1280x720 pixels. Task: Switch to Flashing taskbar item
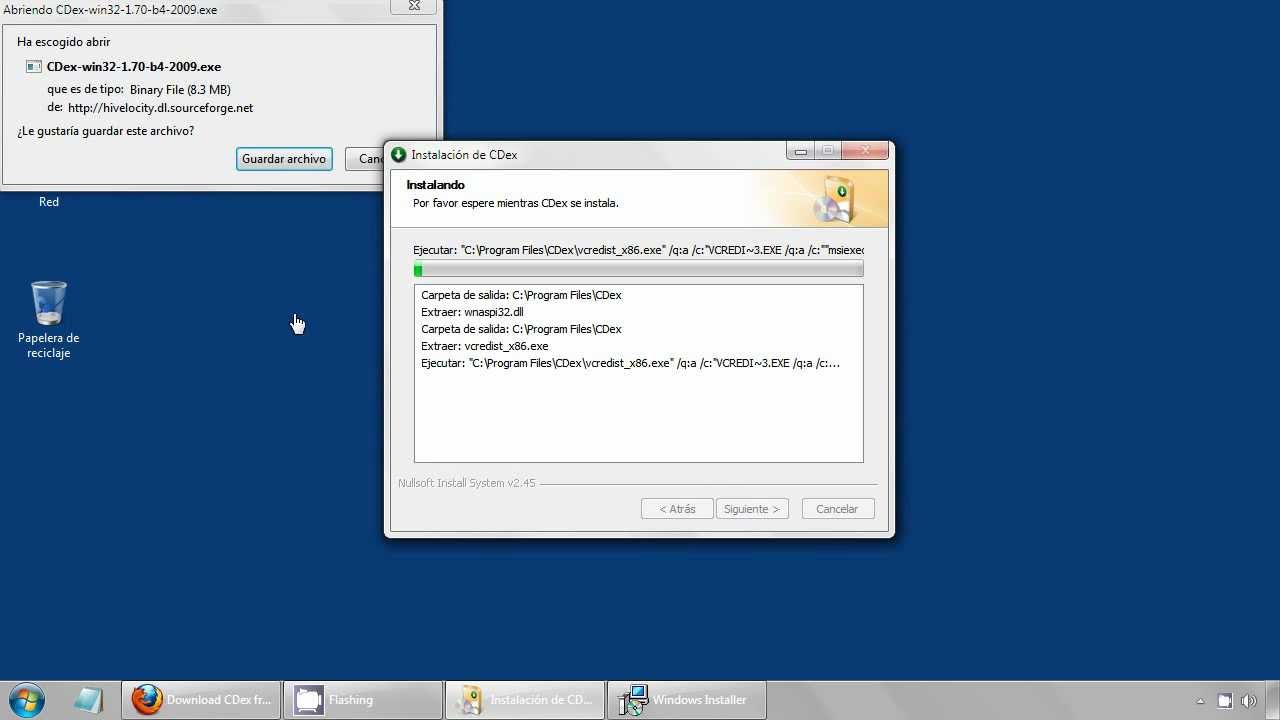(x=362, y=699)
